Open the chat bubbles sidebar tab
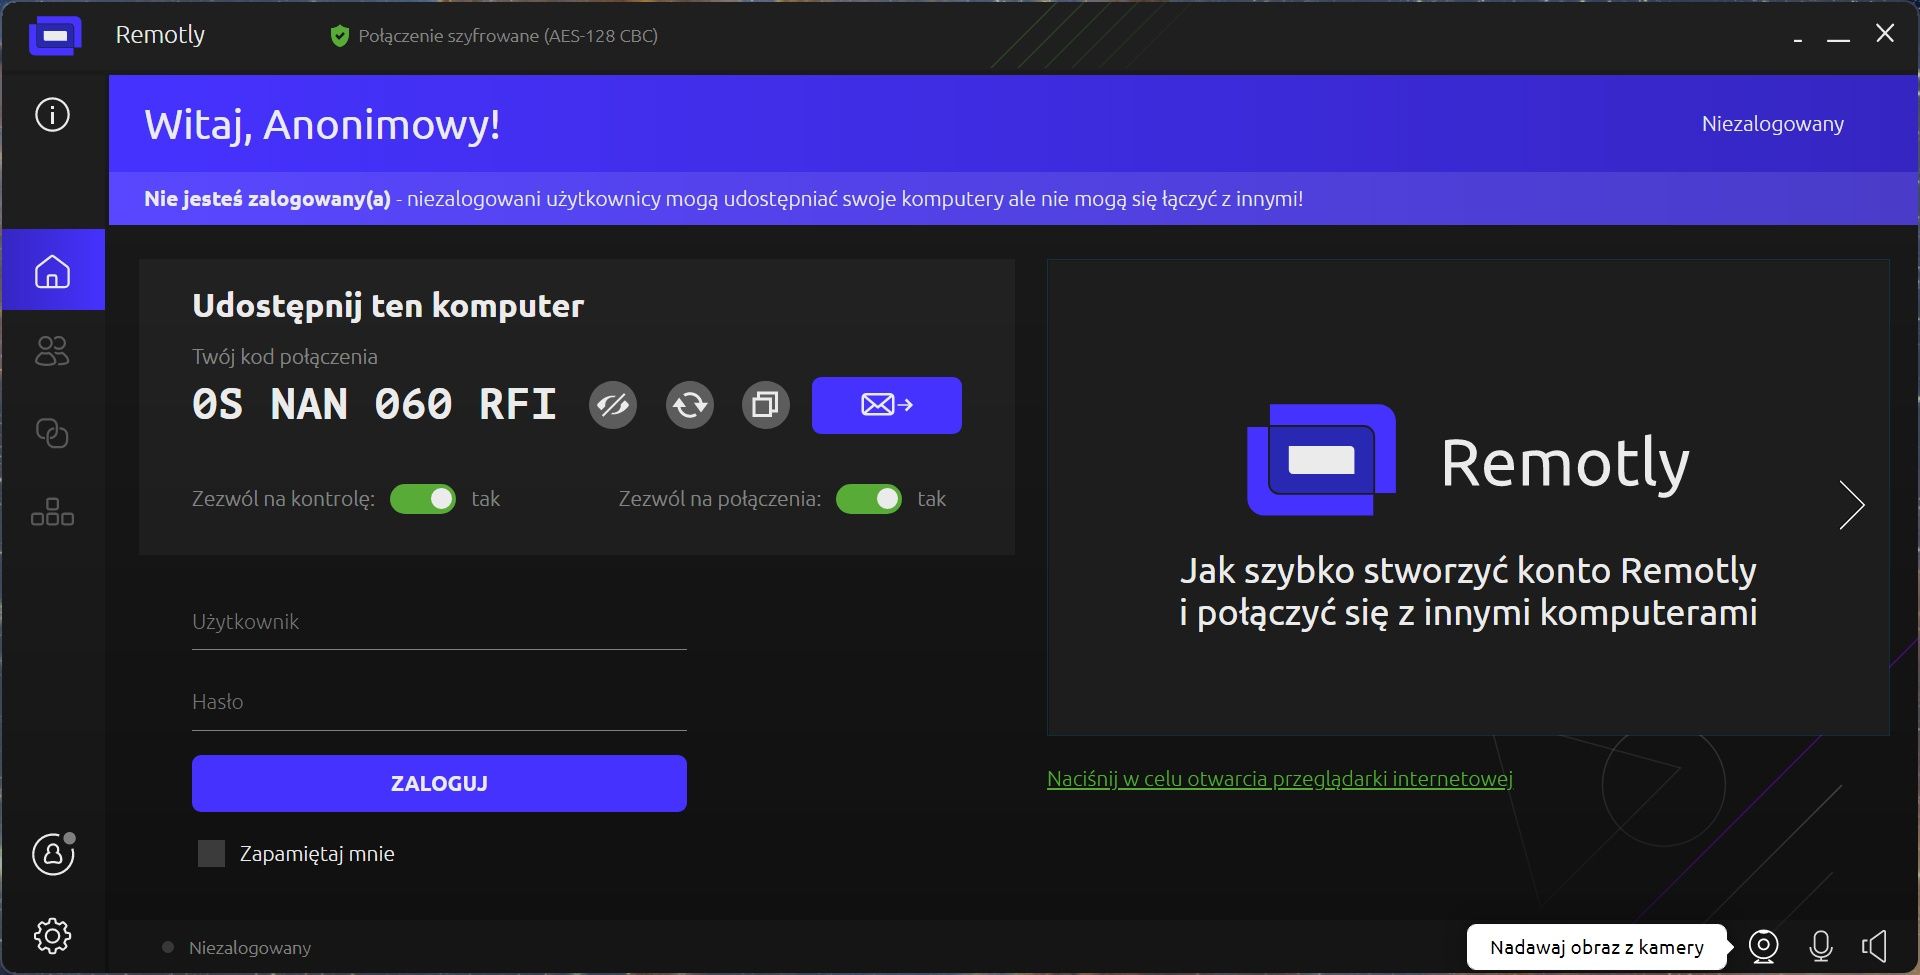The width and height of the screenshot is (1920, 975). [52, 433]
